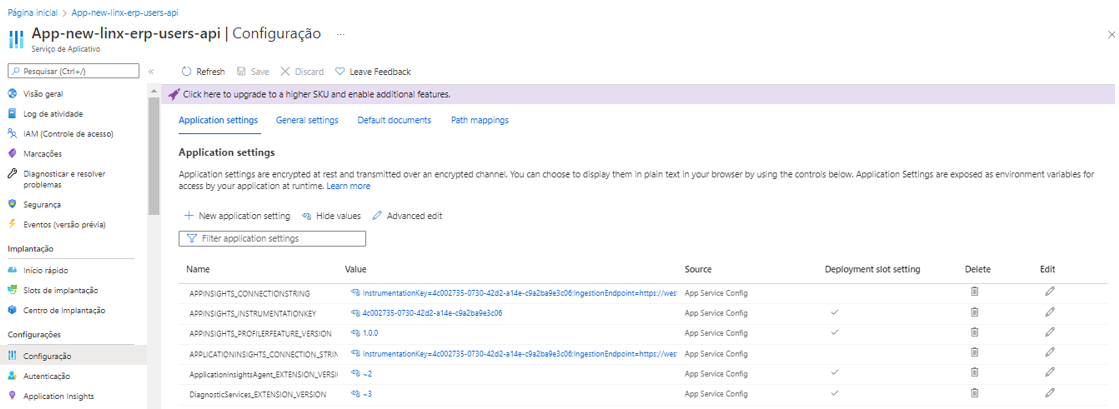The image size is (1119, 409).
Task: Click the Name column header
Action: pos(198,270)
